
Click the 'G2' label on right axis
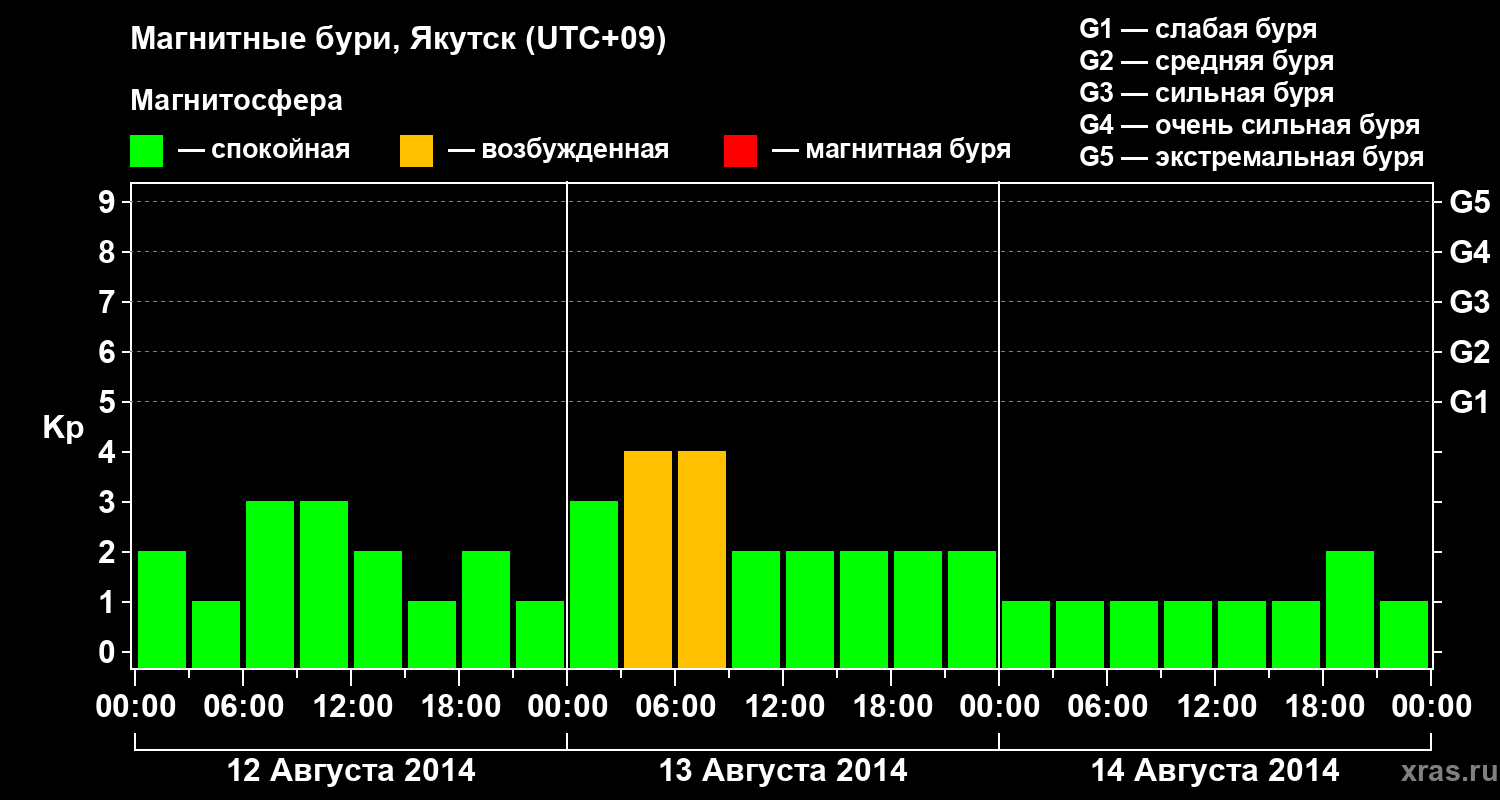coord(1469,352)
